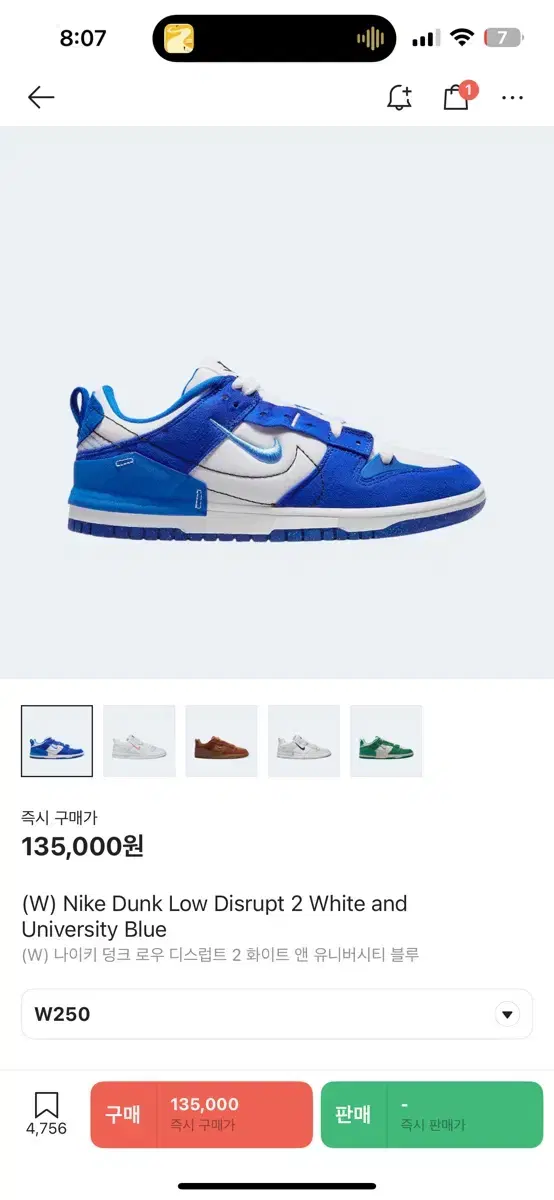Tap the audio waveform indicator in Dynamic Island

(370, 39)
